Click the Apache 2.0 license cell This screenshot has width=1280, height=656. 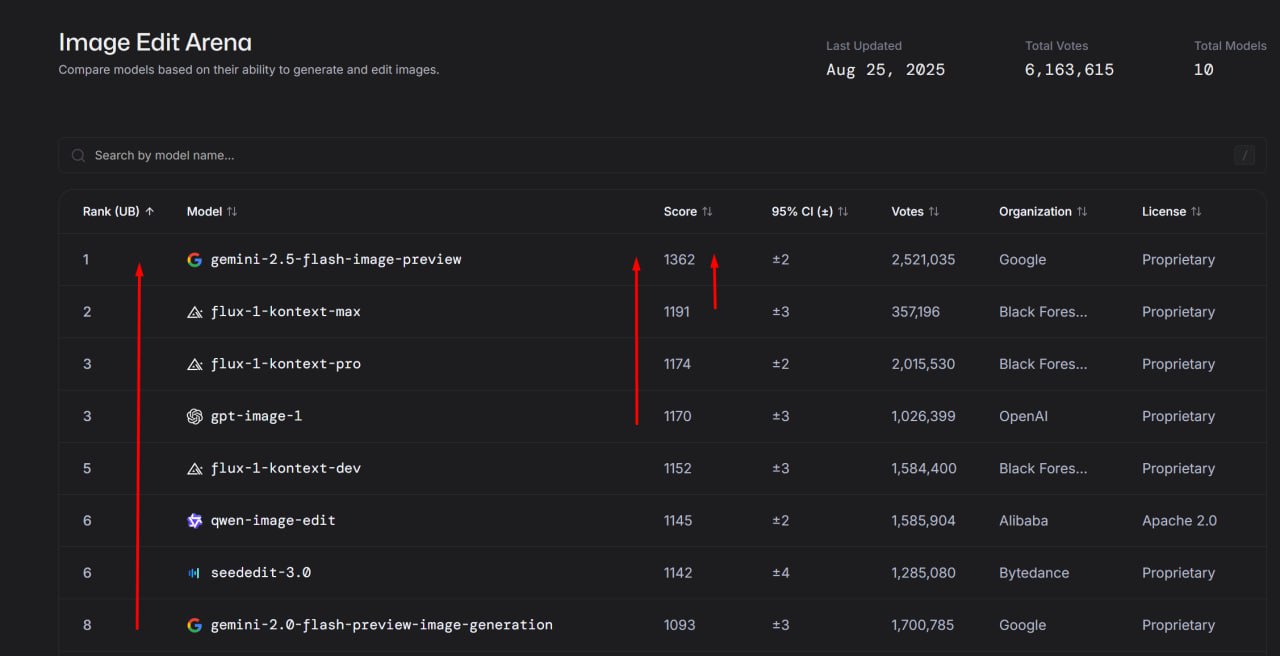click(x=1179, y=521)
